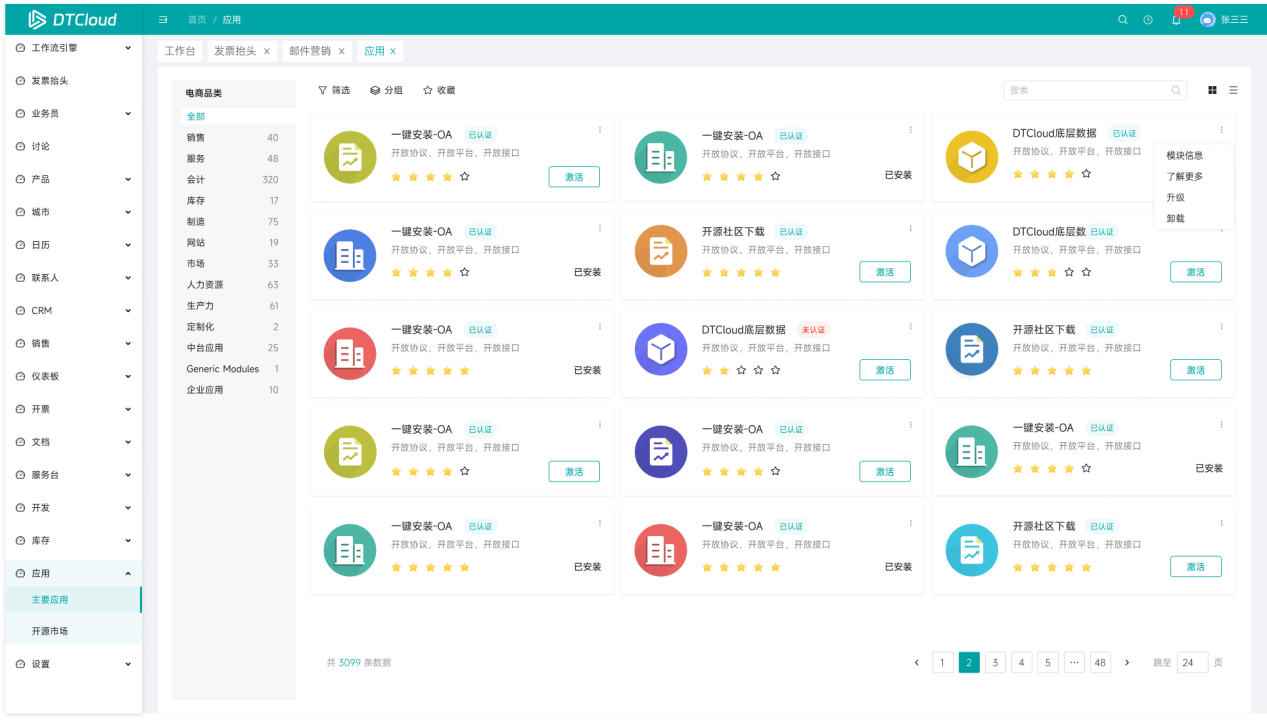Expand the CRM menu
The height and width of the screenshot is (720, 1267).
tap(127, 310)
